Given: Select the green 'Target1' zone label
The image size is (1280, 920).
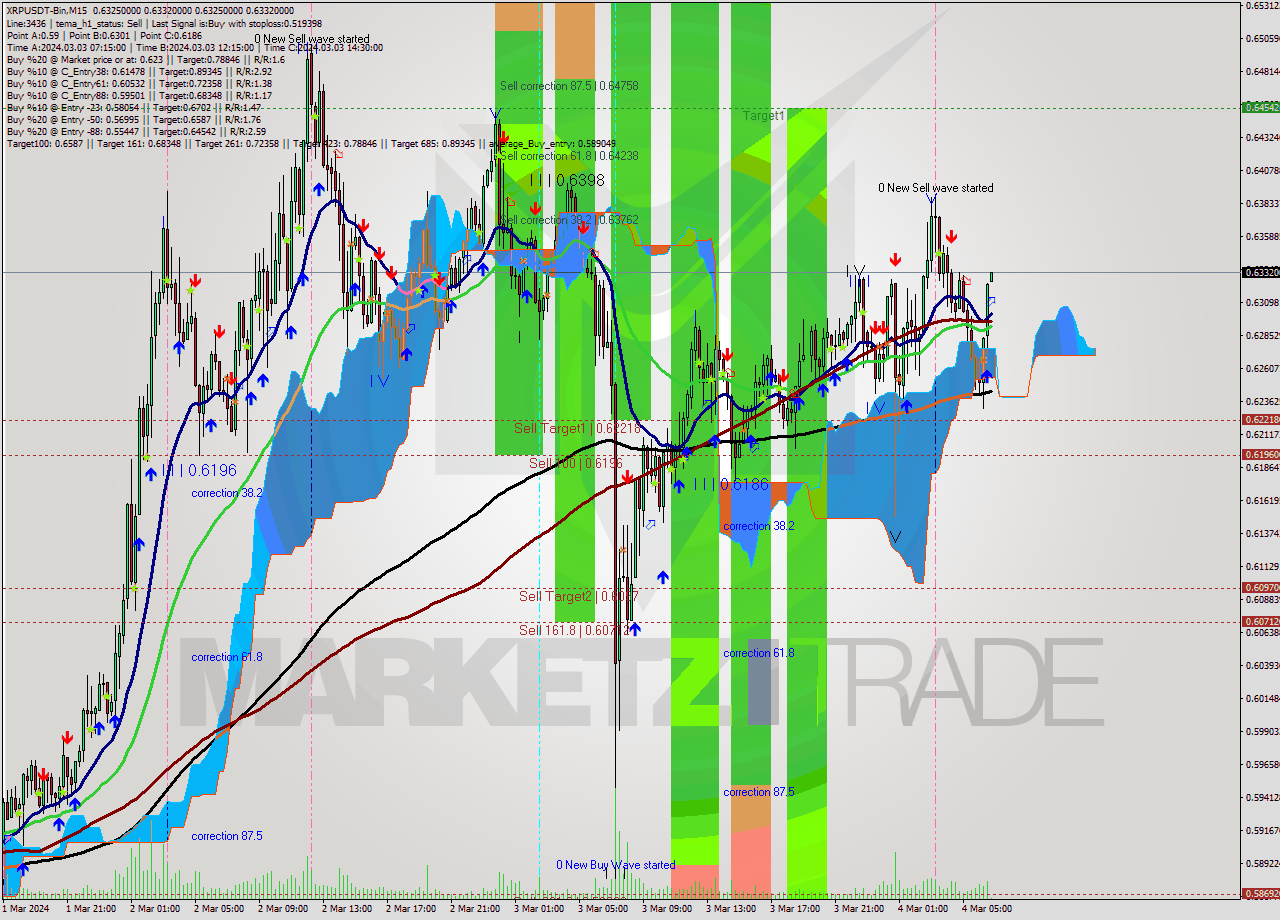Looking at the screenshot, I should [x=764, y=116].
